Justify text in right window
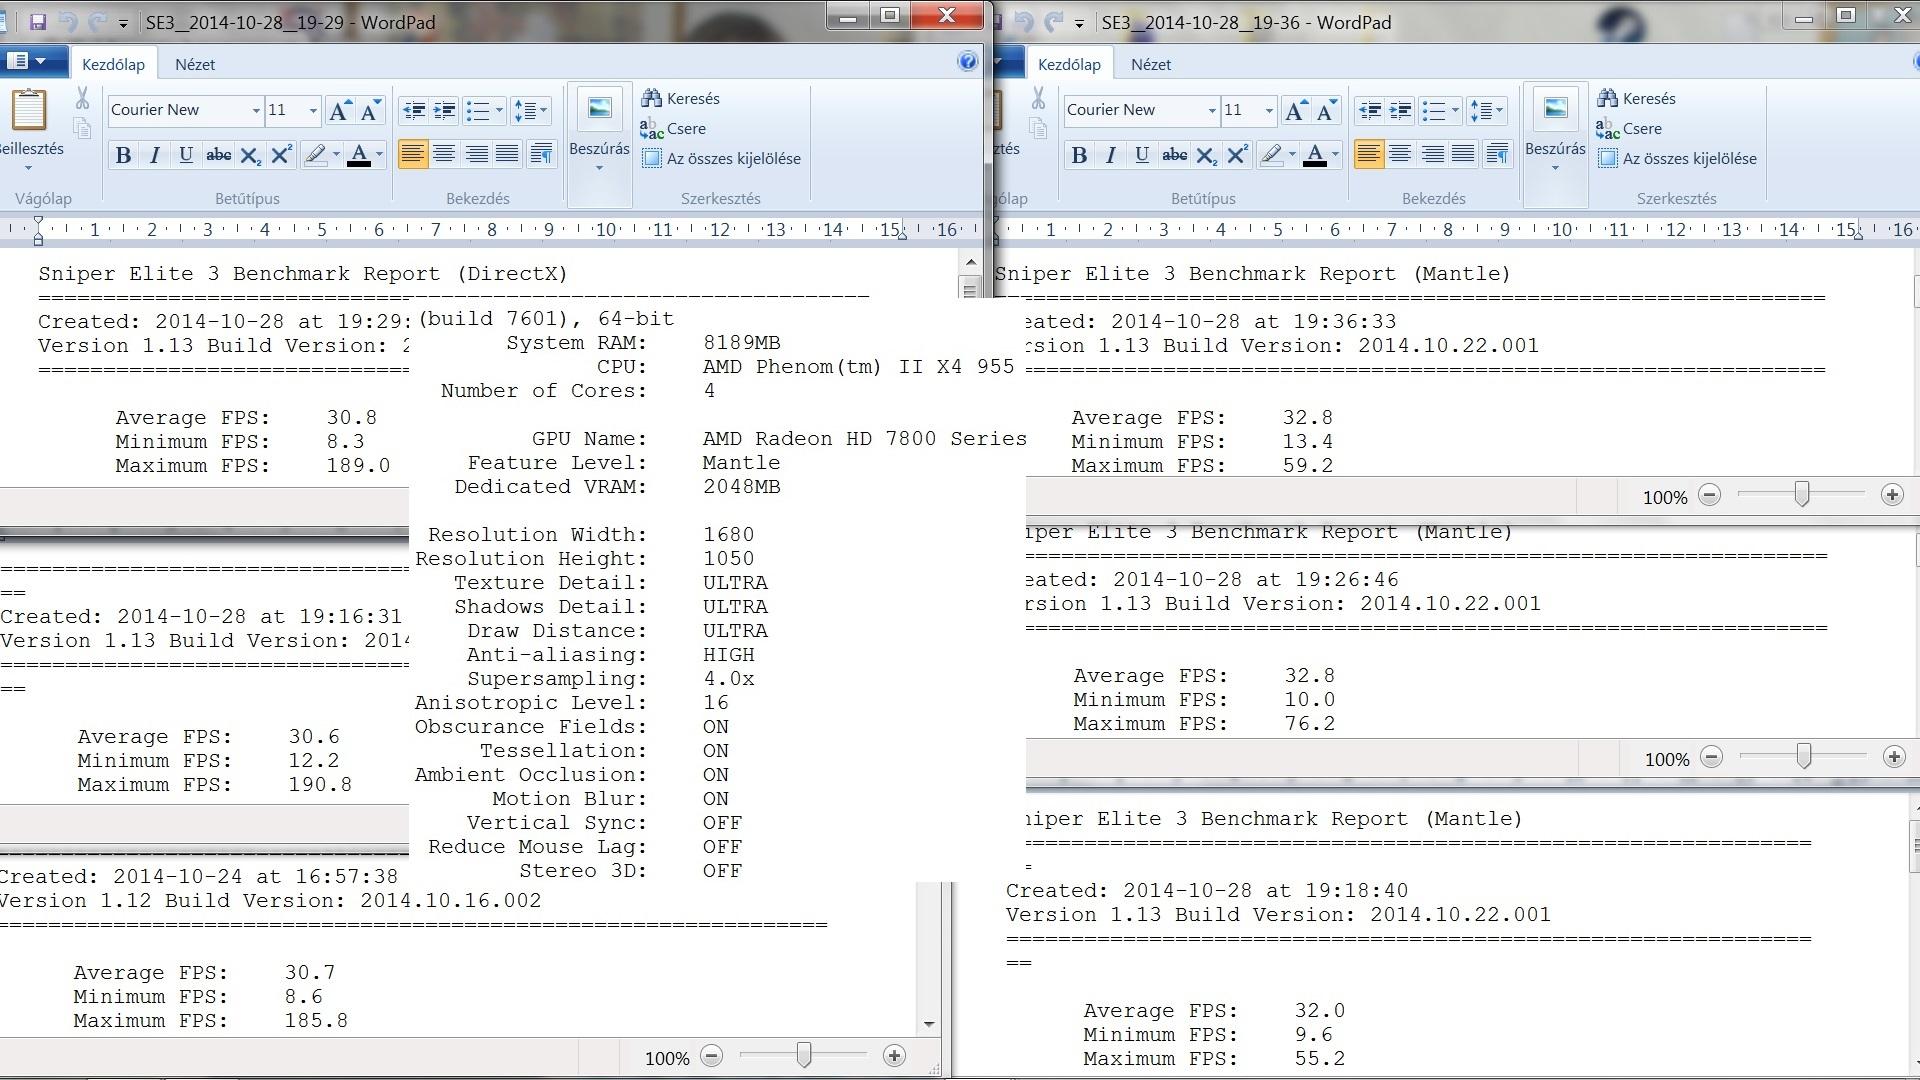This screenshot has height=1080, width=1920. point(1463,154)
